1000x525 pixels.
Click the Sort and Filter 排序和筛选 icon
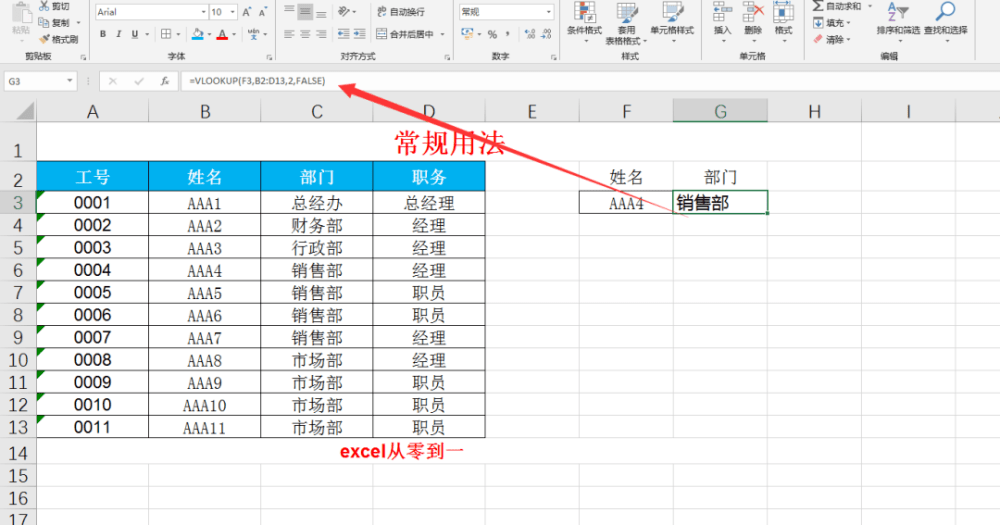tap(898, 19)
